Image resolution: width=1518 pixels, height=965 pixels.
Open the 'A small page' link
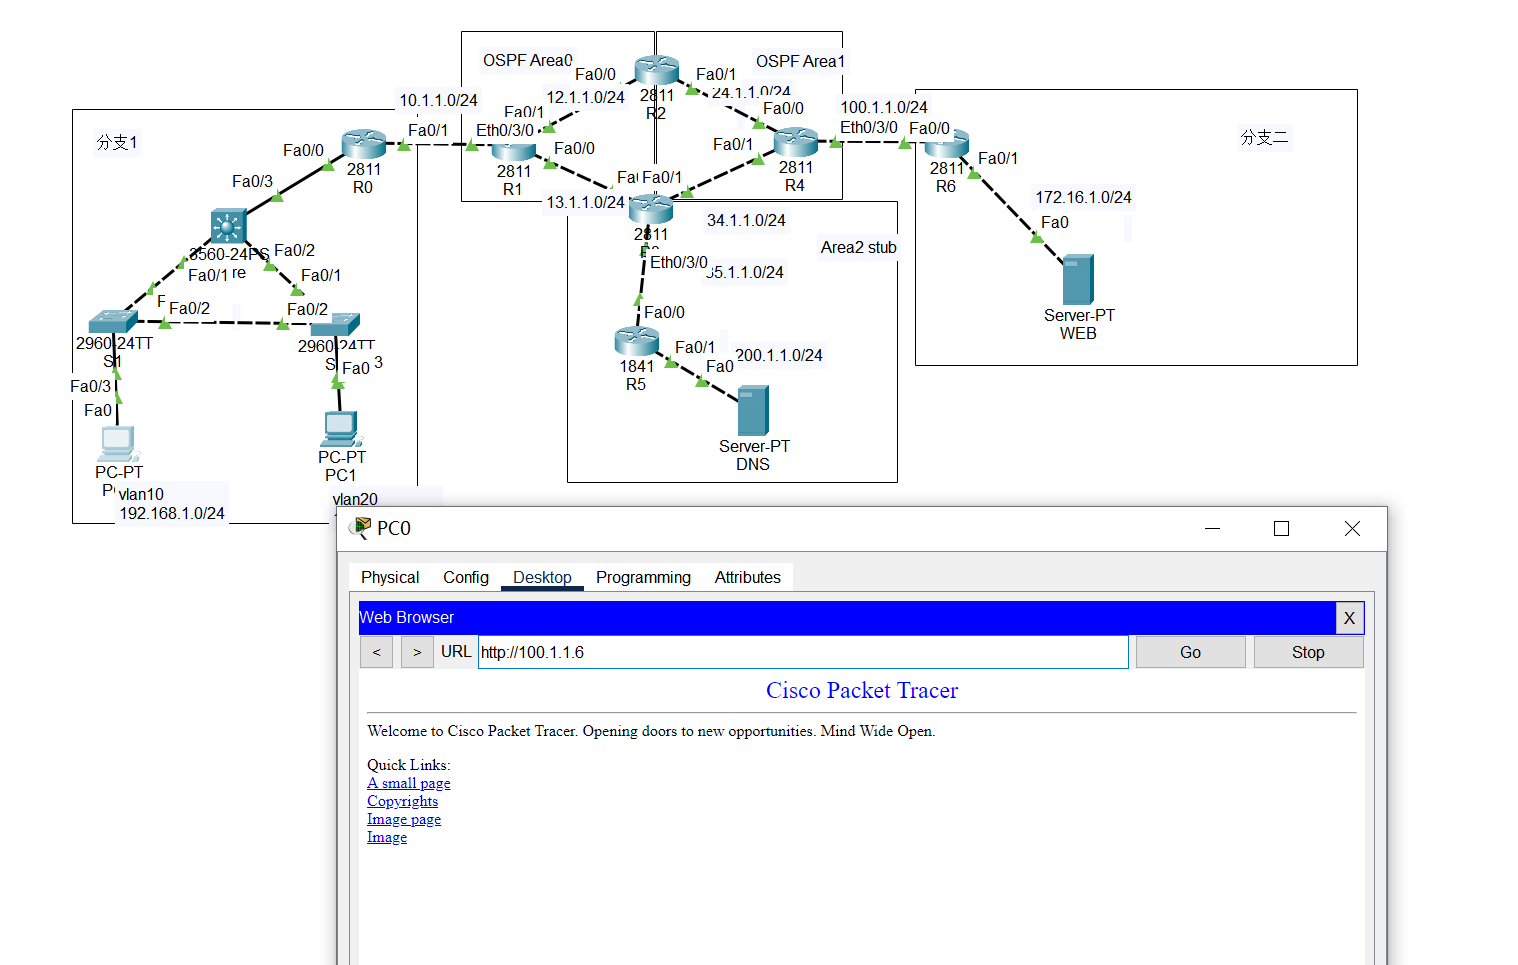point(409,783)
